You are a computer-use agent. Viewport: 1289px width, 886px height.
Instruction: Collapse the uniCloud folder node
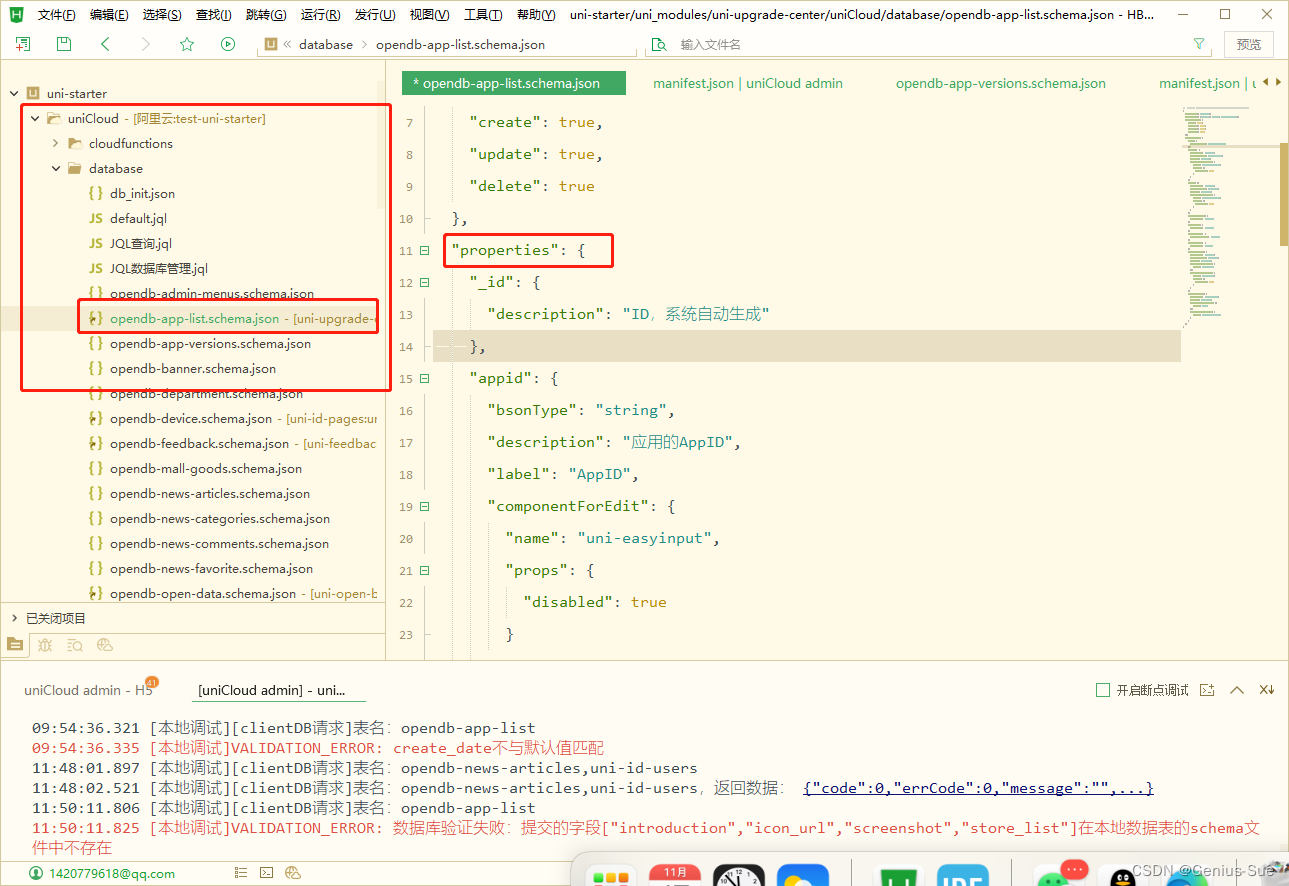pos(35,118)
